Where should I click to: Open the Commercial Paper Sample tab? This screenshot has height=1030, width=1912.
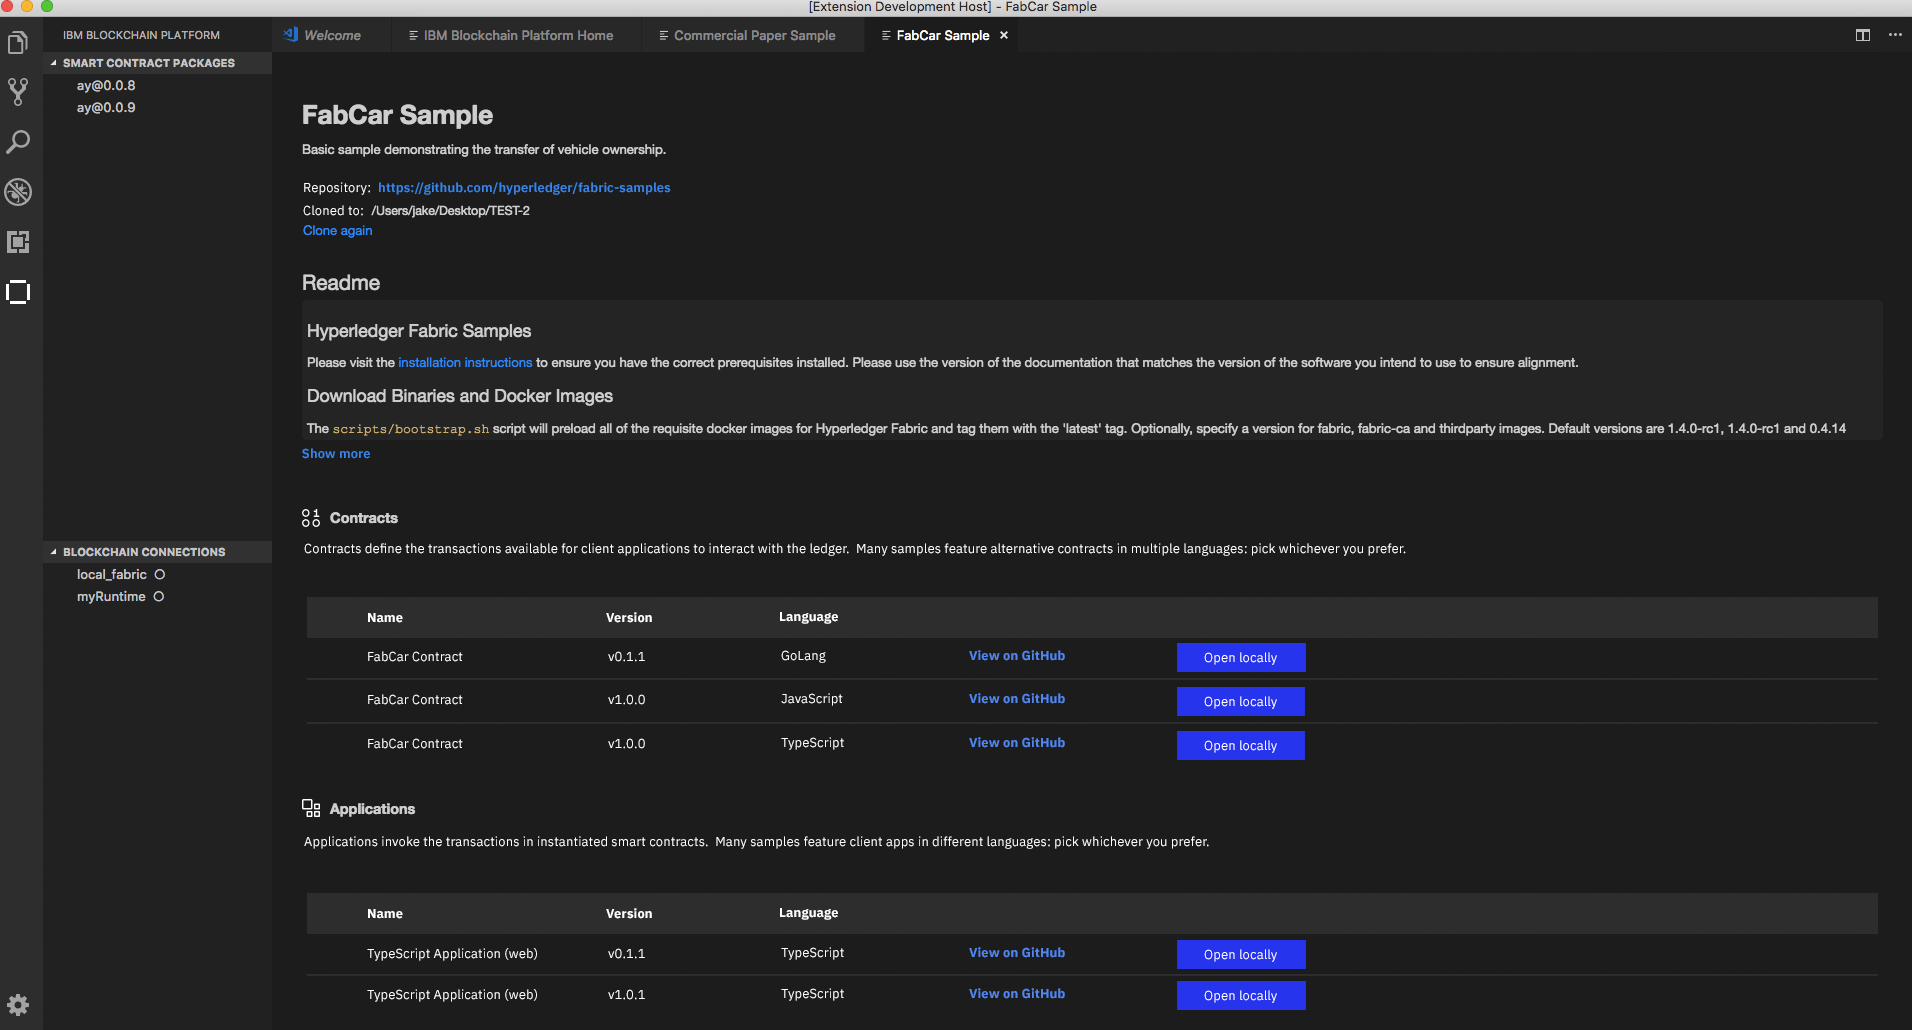(754, 35)
